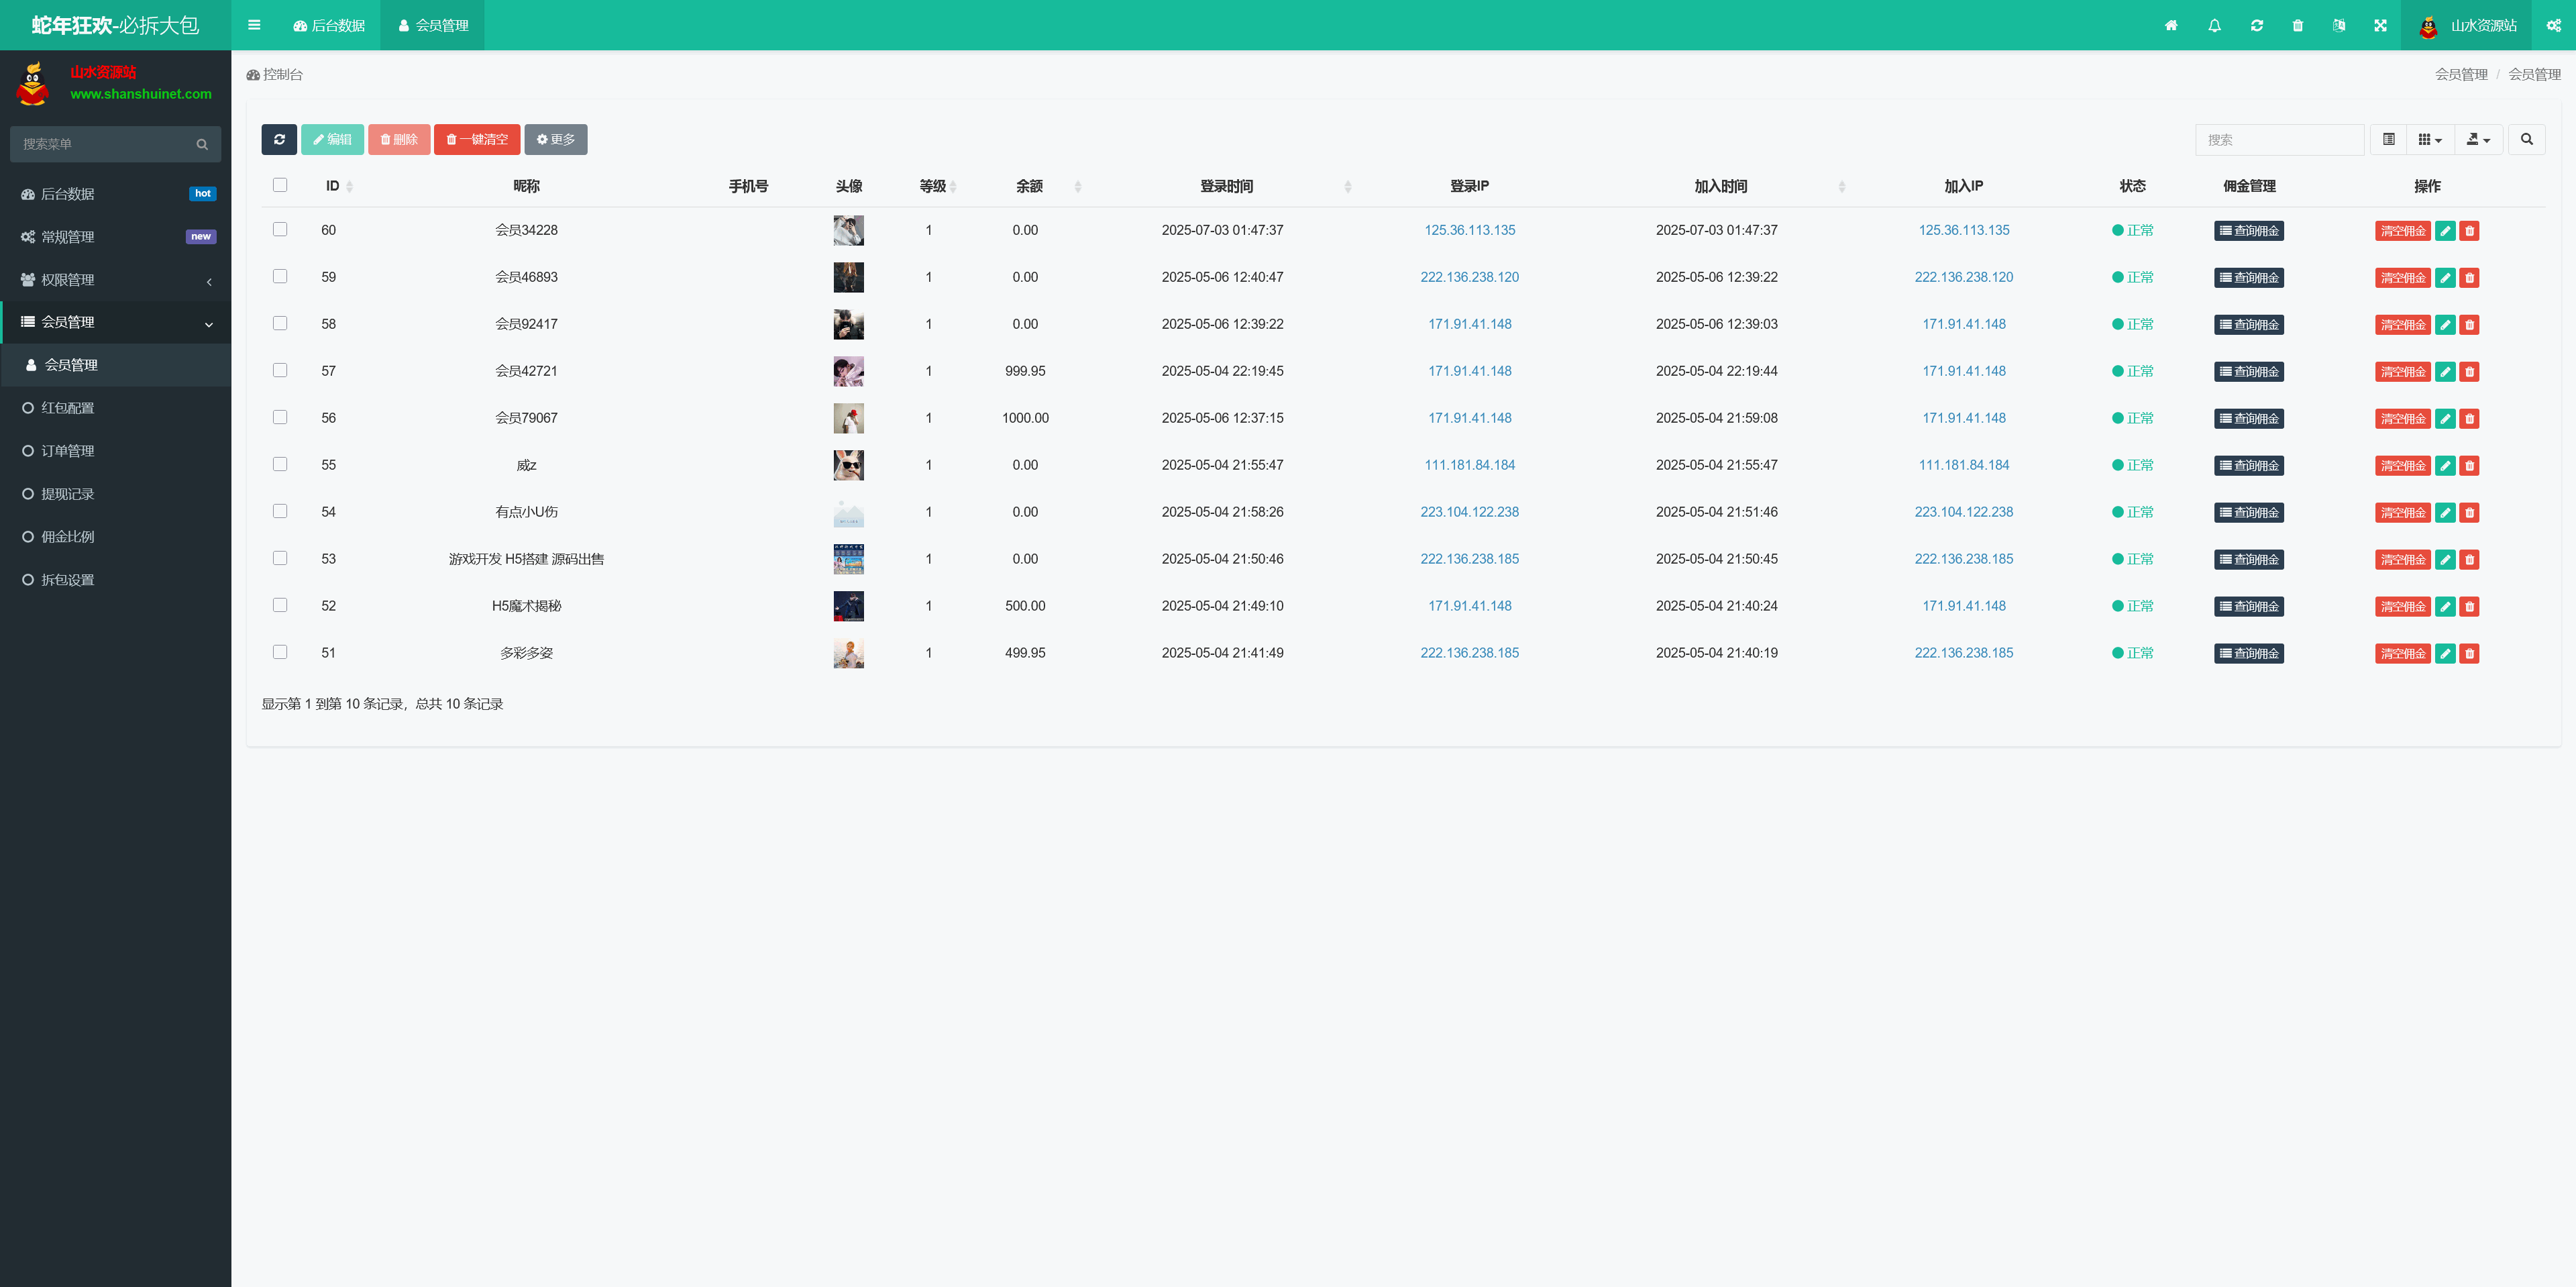
Task: Check the checkbox for member ID 57
Action: point(280,370)
